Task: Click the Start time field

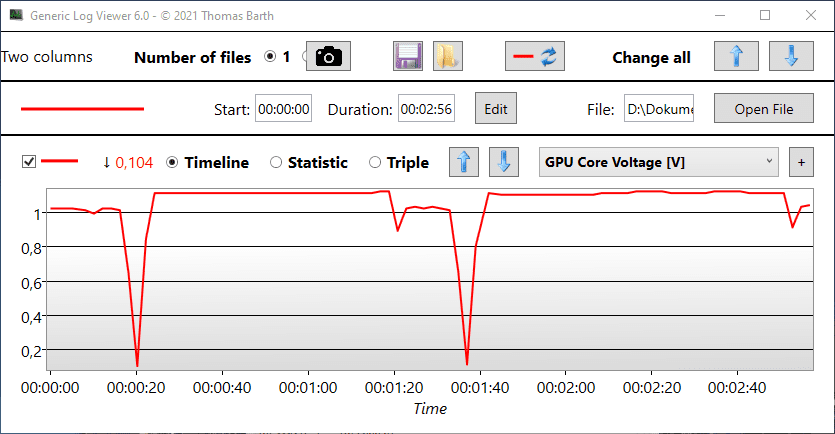Action: pyautogui.click(x=283, y=109)
